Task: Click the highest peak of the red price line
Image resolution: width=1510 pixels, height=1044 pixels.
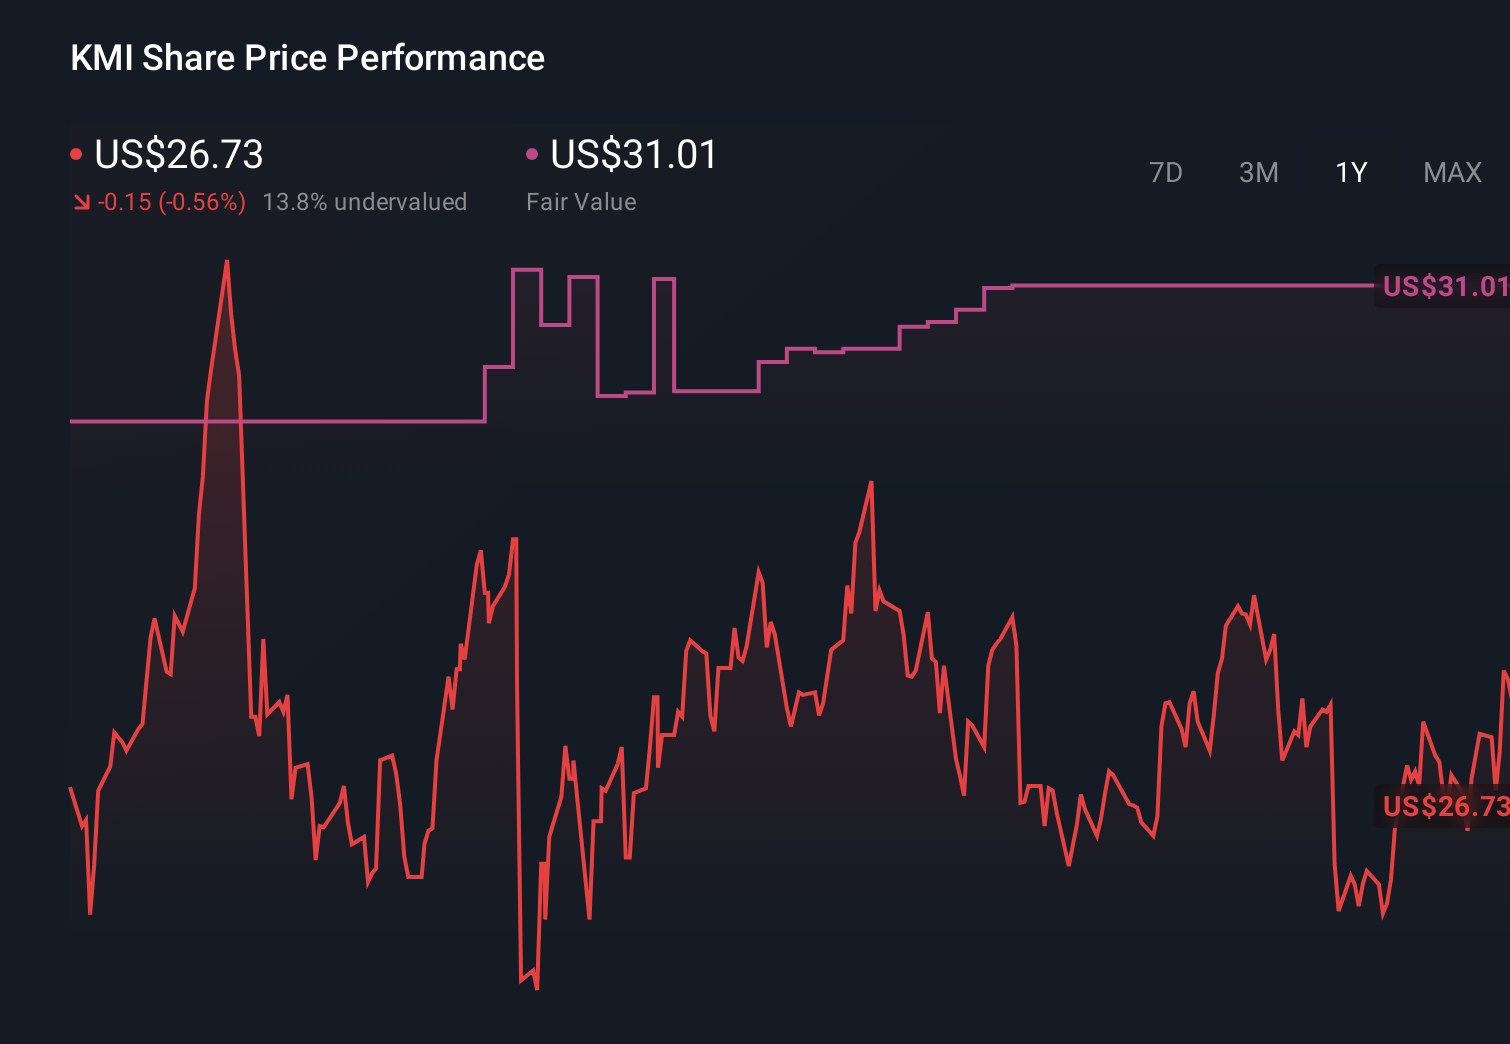Action: click(x=227, y=262)
